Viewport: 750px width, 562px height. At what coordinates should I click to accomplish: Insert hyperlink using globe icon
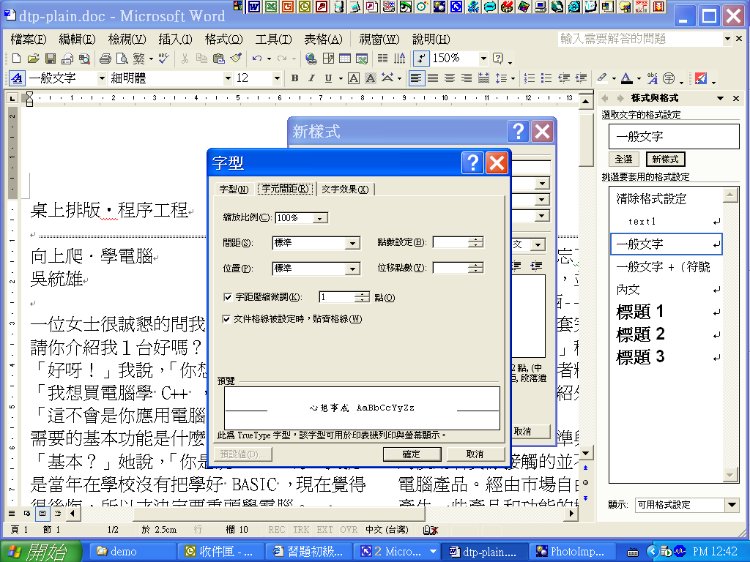tap(311, 59)
